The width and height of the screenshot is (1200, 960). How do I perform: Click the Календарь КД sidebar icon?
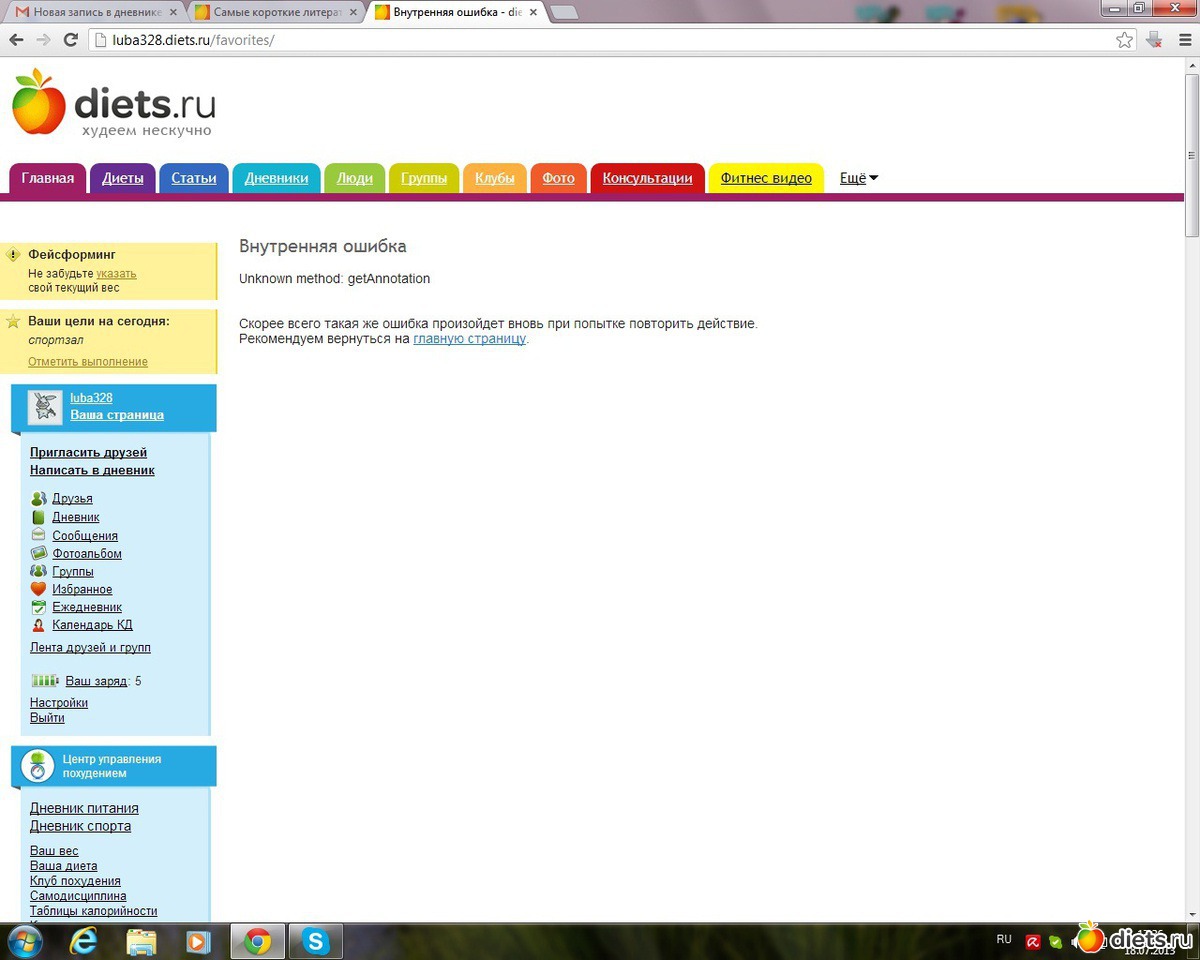(38, 625)
